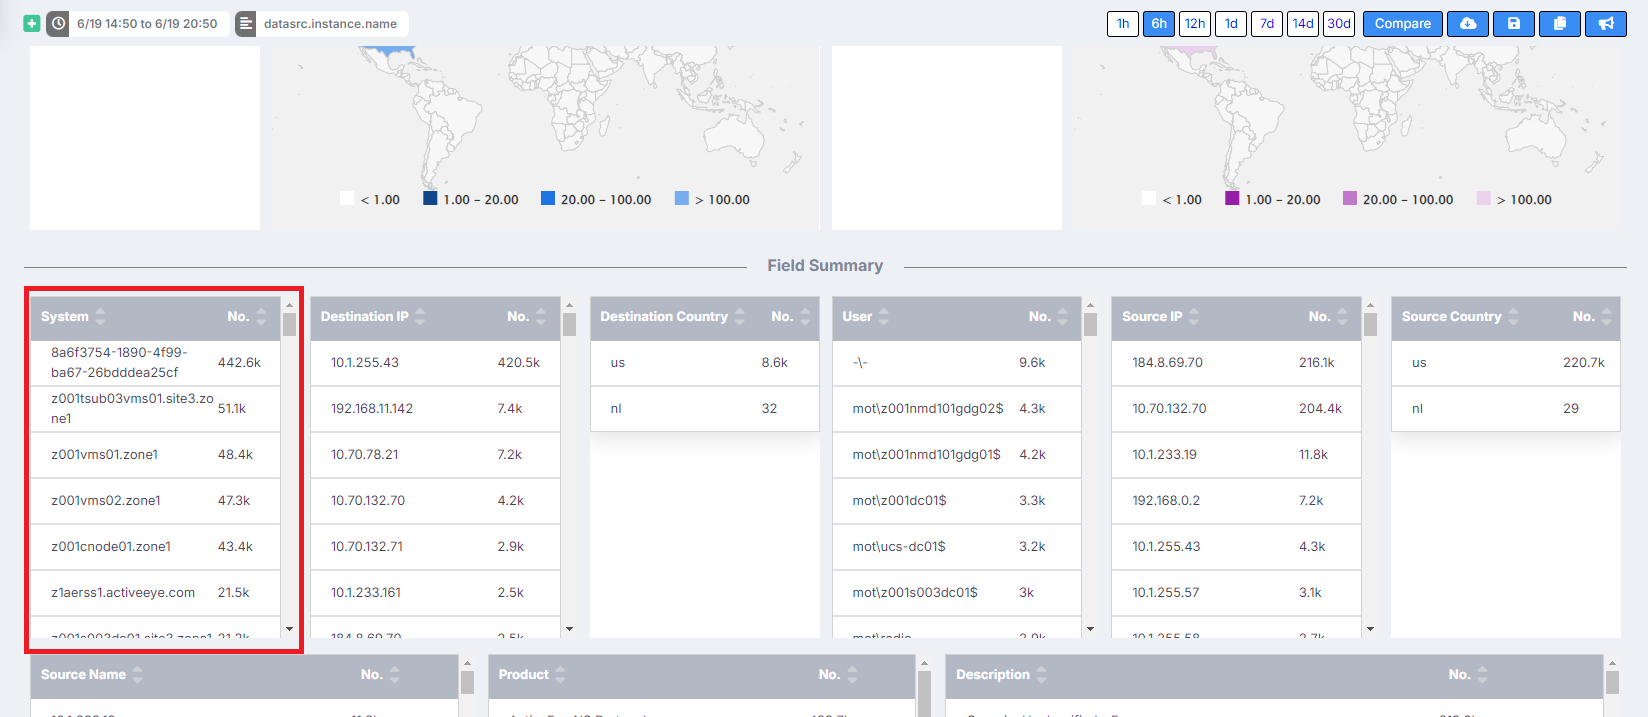Select user mot\z001s003dc01$ row
Screen dimensions: 1648x717
point(957,592)
